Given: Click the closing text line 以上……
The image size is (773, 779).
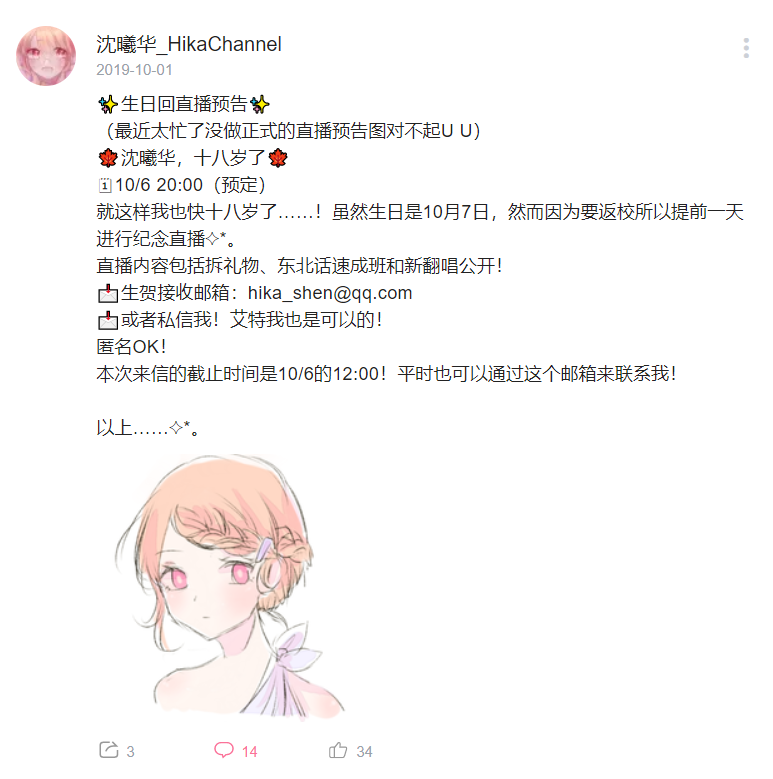Looking at the screenshot, I should coord(148,428).
